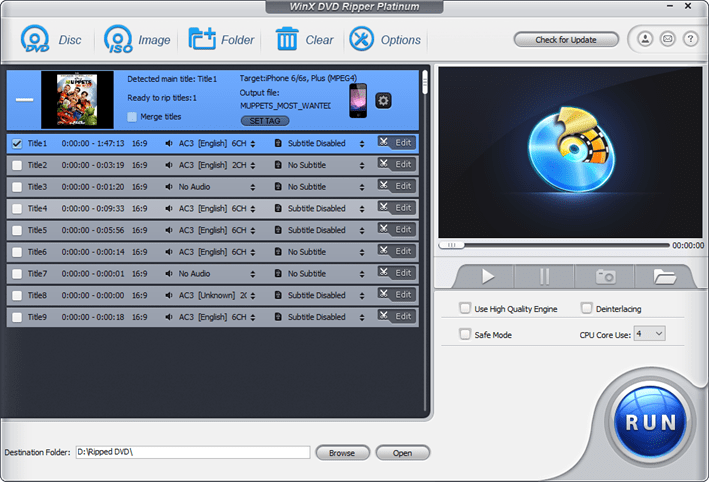709x482 pixels.
Task: Click Edit scissors for Title1
Action: pyautogui.click(x=397, y=142)
